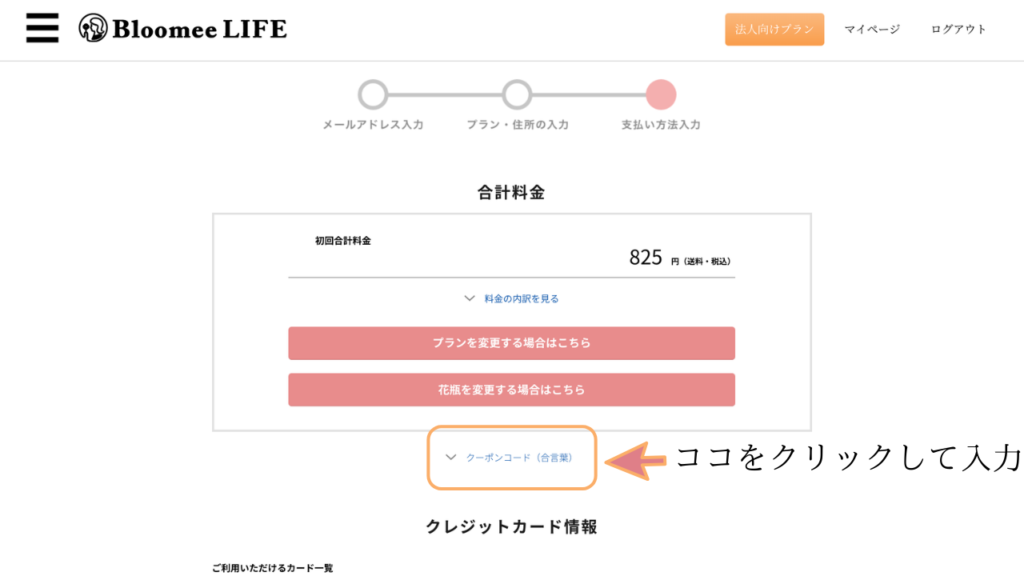Click the ご利用いただけるカード一覧 text
The height and width of the screenshot is (576, 1024).
(272, 568)
